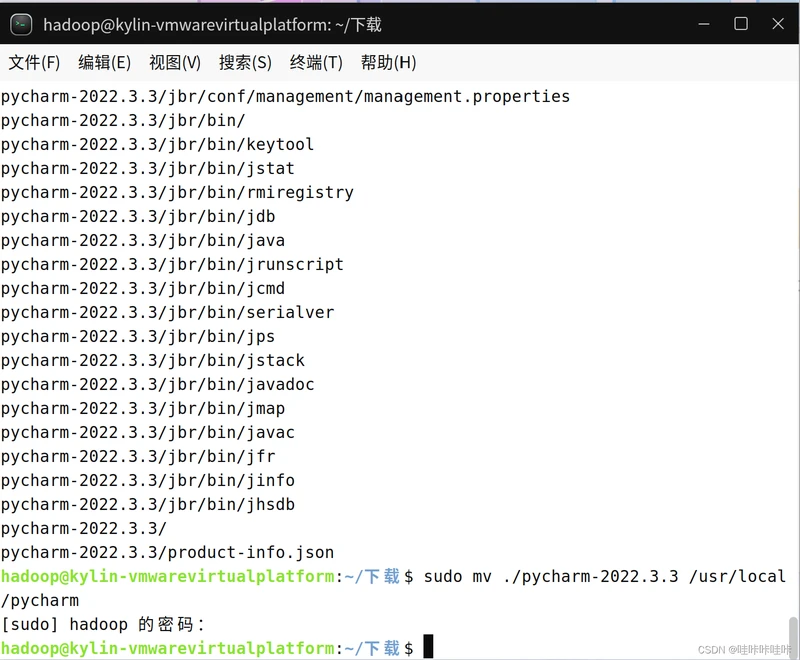800x660 pixels.
Task: Close the terminal window
Action: tap(779, 24)
